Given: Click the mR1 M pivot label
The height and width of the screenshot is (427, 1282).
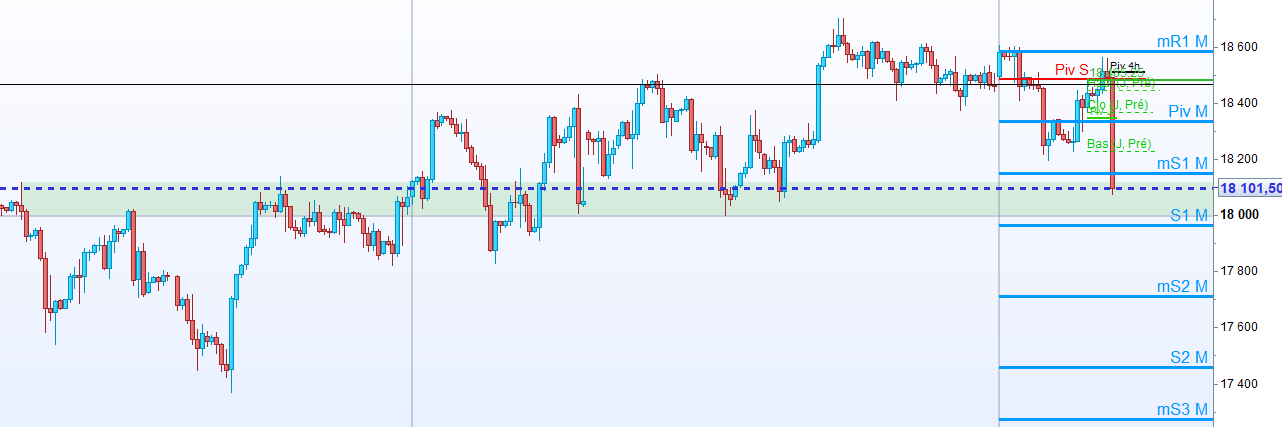Looking at the screenshot, I should point(1184,41).
